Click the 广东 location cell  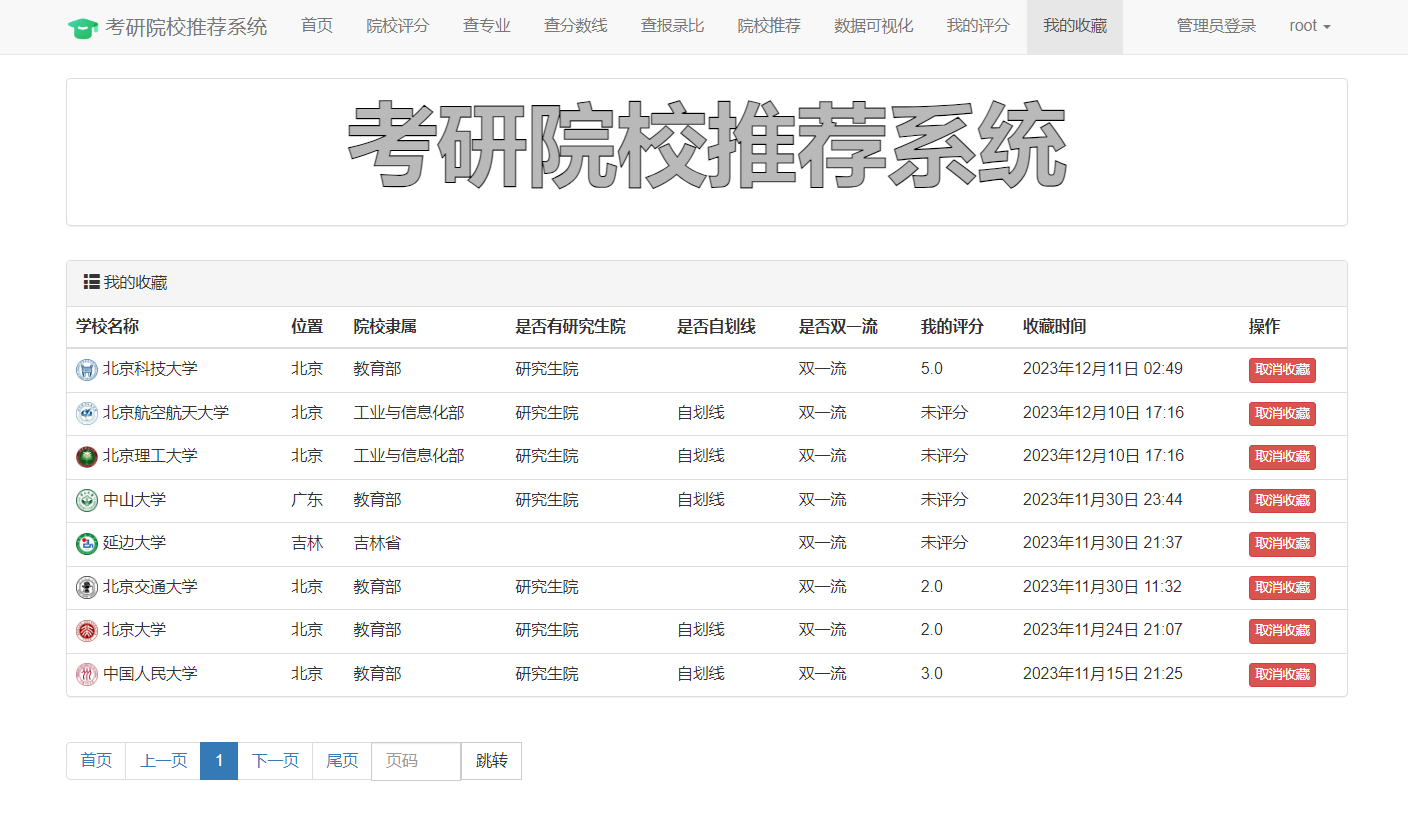307,499
